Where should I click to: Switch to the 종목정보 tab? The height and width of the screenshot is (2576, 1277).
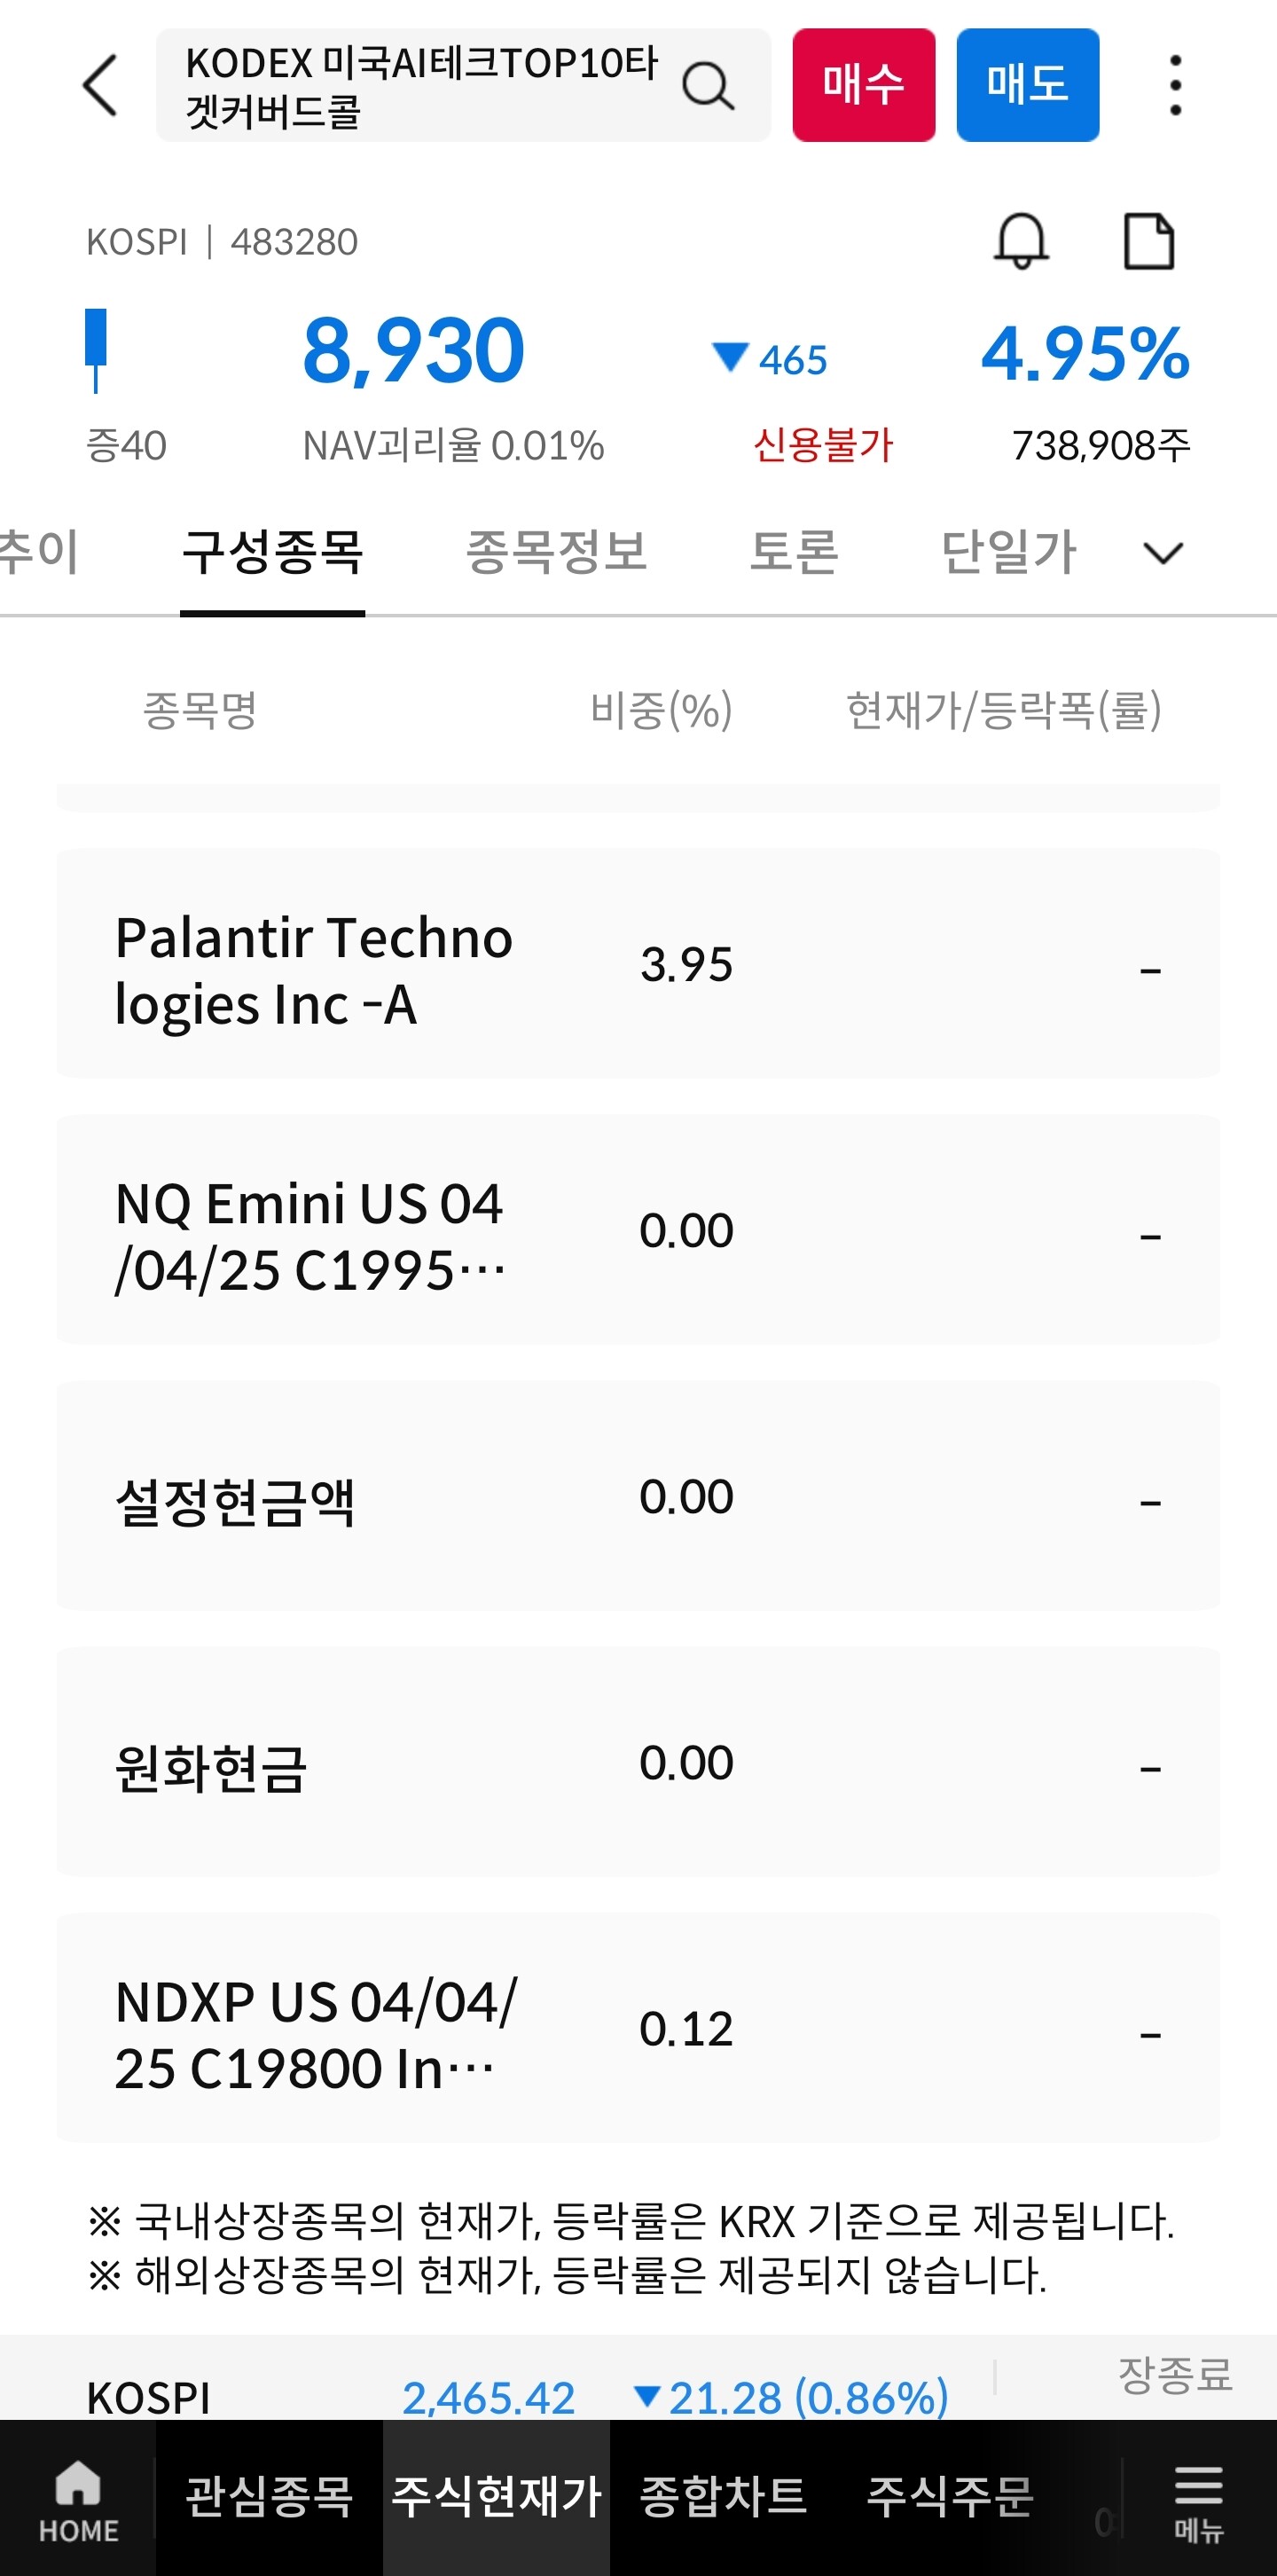point(556,553)
